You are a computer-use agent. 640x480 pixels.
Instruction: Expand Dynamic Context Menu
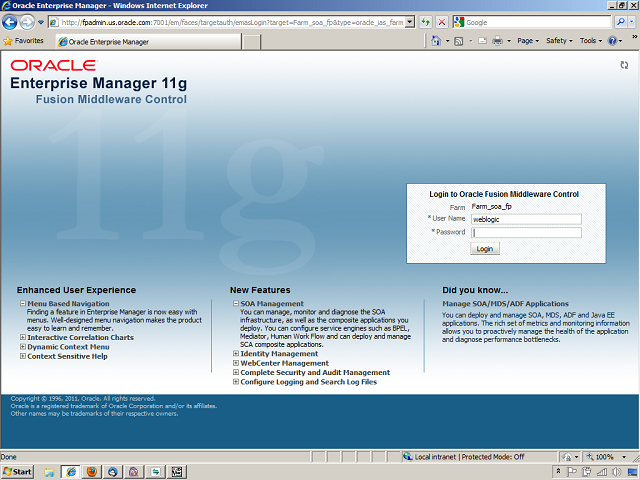[x=23, y=347]
